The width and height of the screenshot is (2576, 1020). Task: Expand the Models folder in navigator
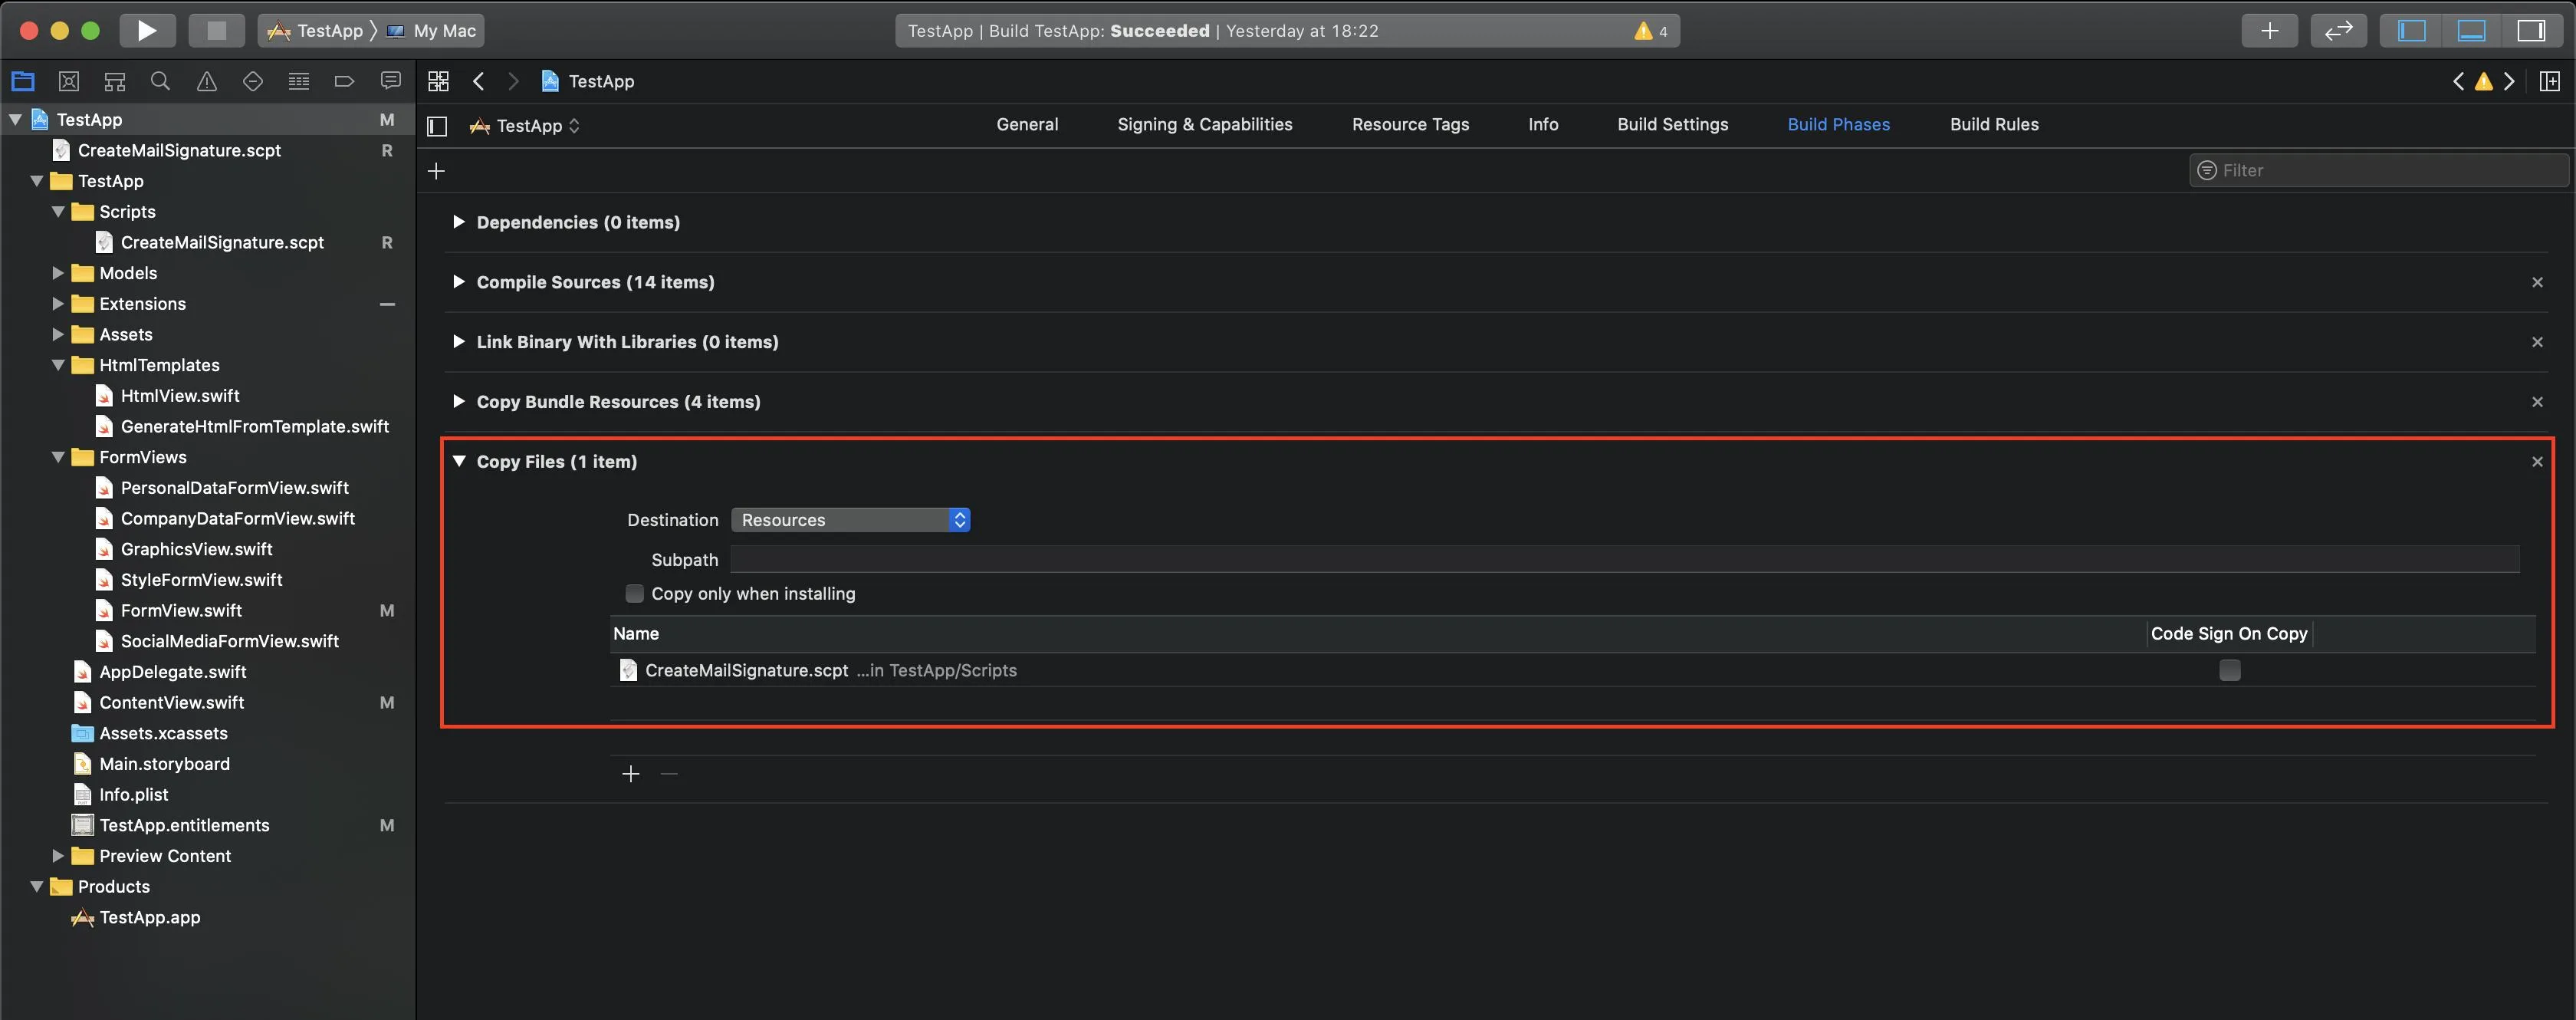[x=58, y=273]
